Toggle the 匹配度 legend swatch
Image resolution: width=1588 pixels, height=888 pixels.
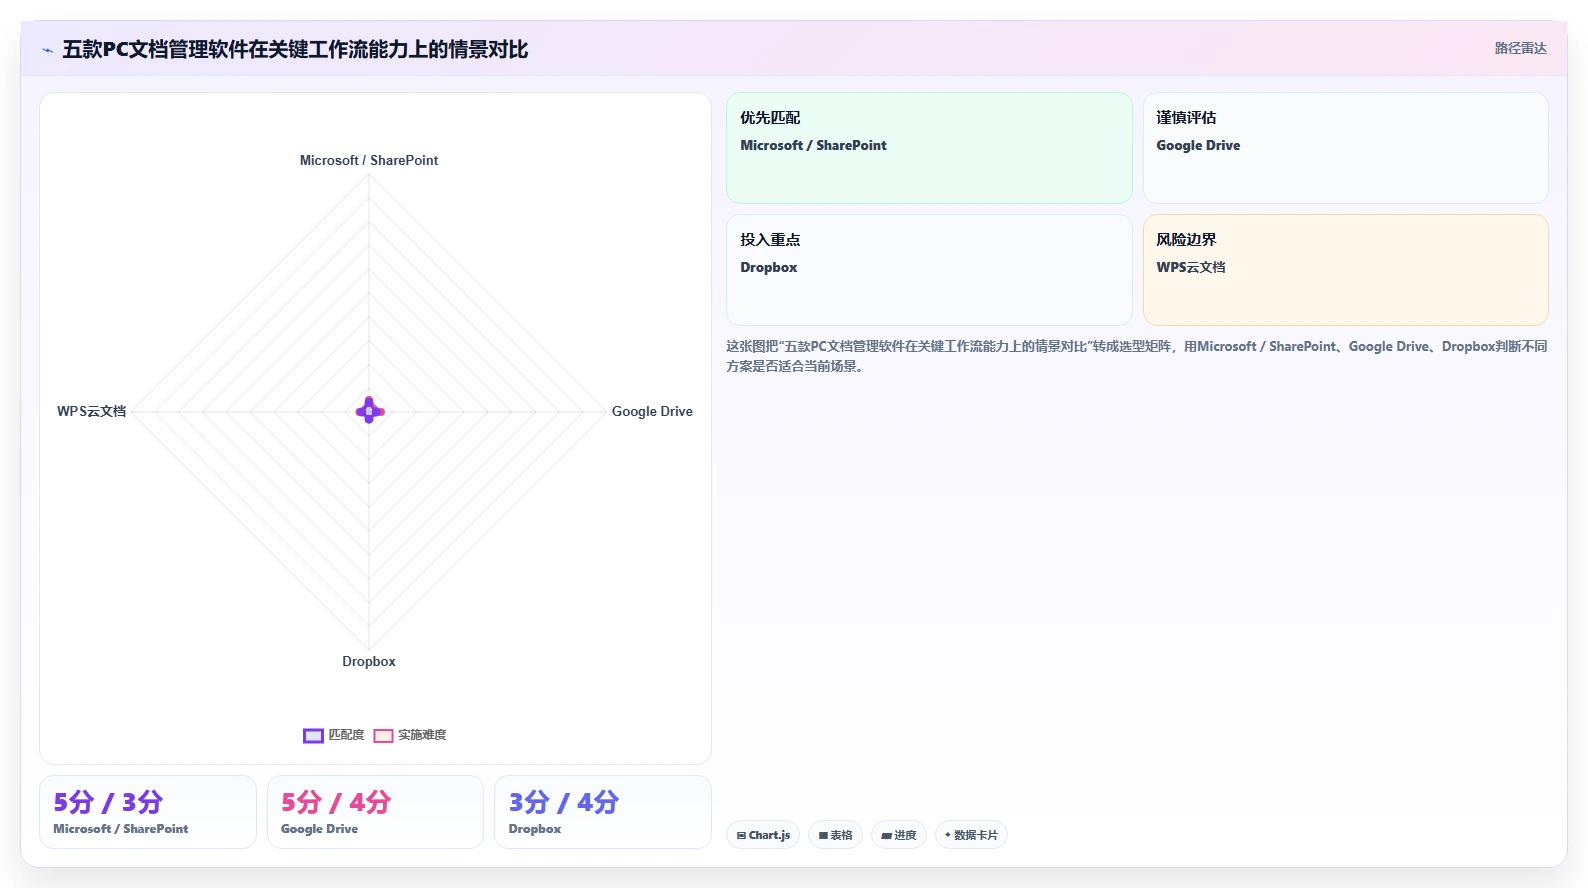(313, 735)
